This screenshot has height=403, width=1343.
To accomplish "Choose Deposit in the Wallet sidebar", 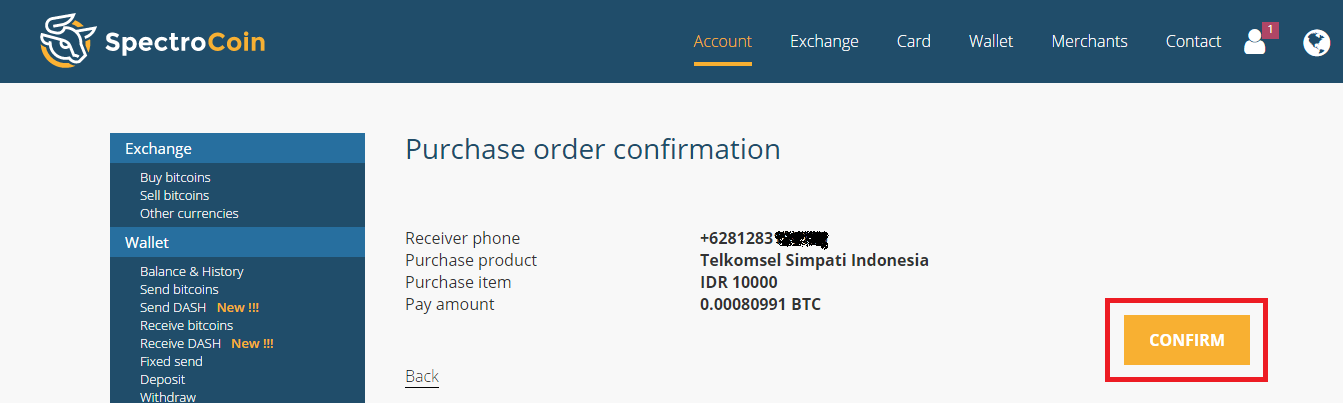I will 162,379.
